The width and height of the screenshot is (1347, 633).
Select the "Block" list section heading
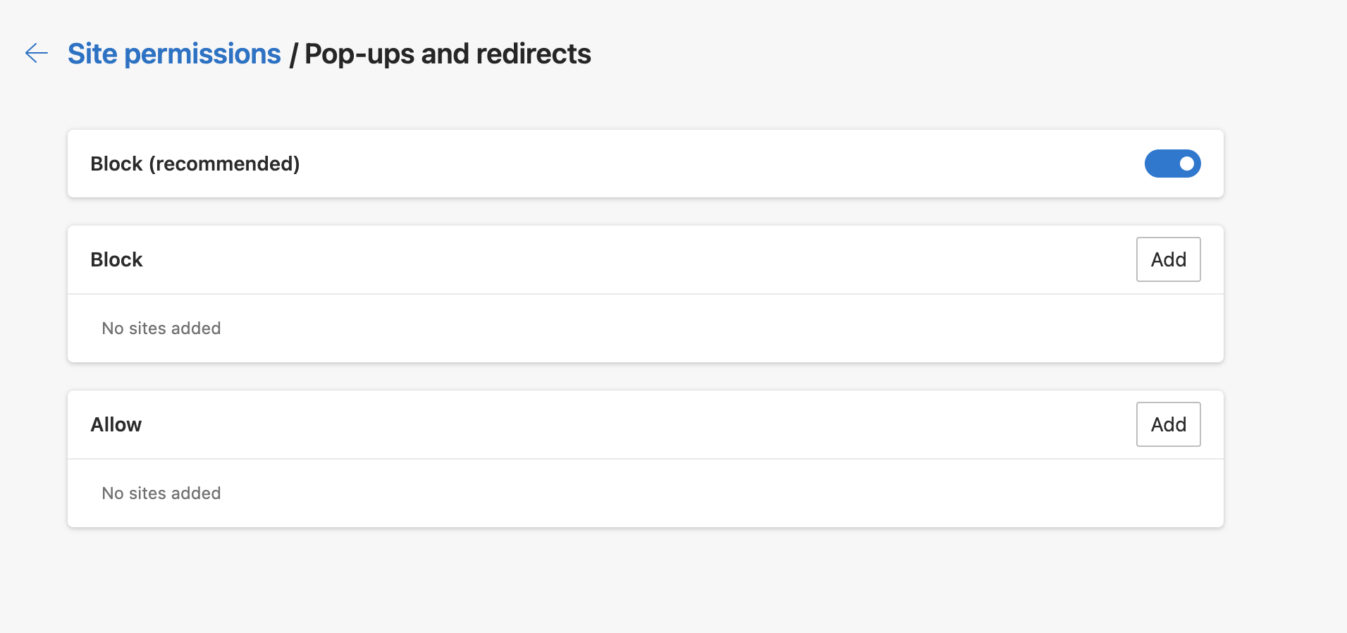point(117,260)
